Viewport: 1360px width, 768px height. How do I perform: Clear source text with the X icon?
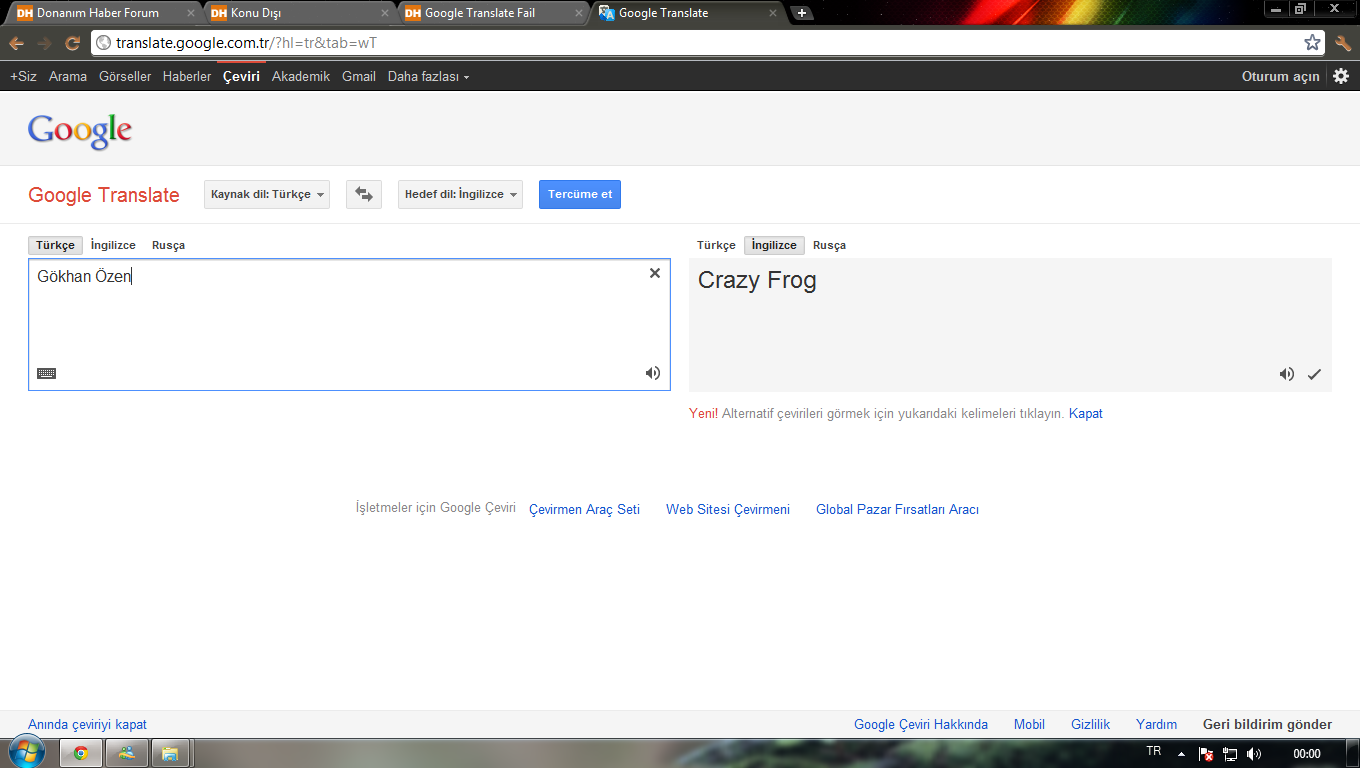click(655, 273)
